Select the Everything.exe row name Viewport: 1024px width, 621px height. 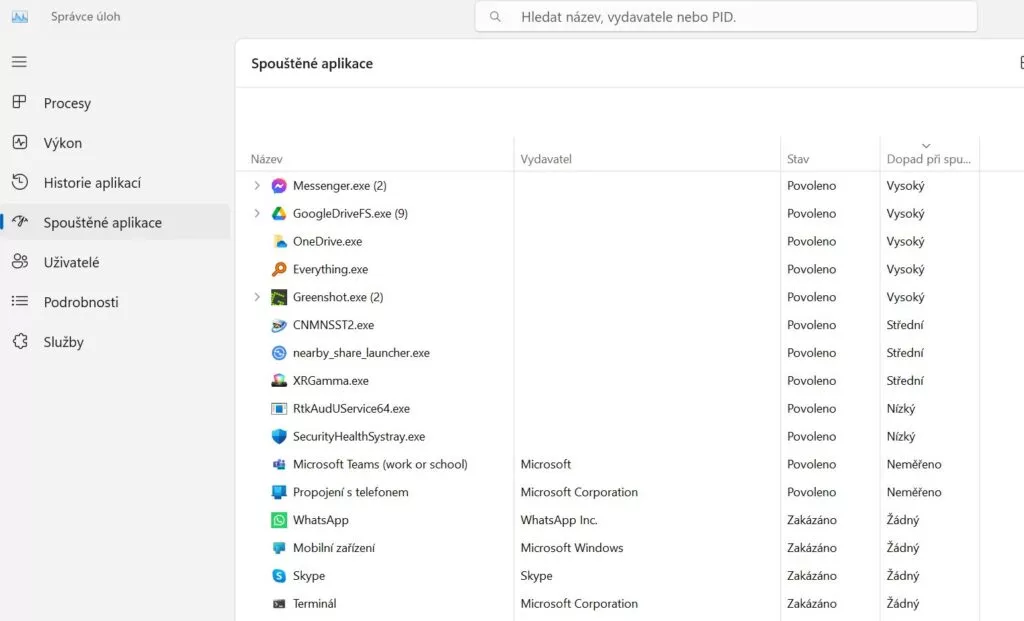330,269
